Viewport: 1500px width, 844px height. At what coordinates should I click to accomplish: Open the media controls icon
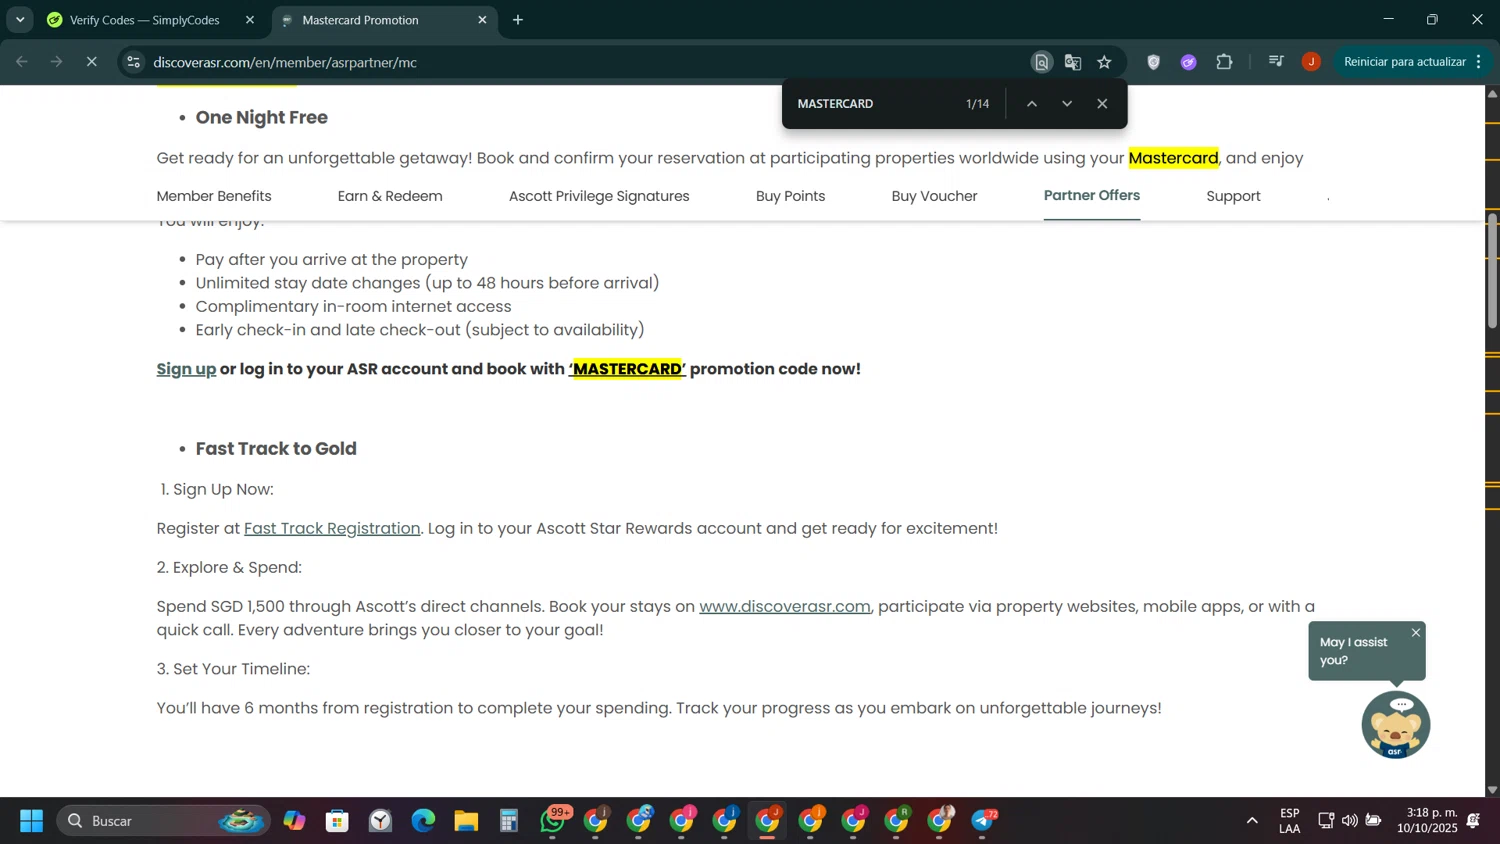tap(1276, 62)
